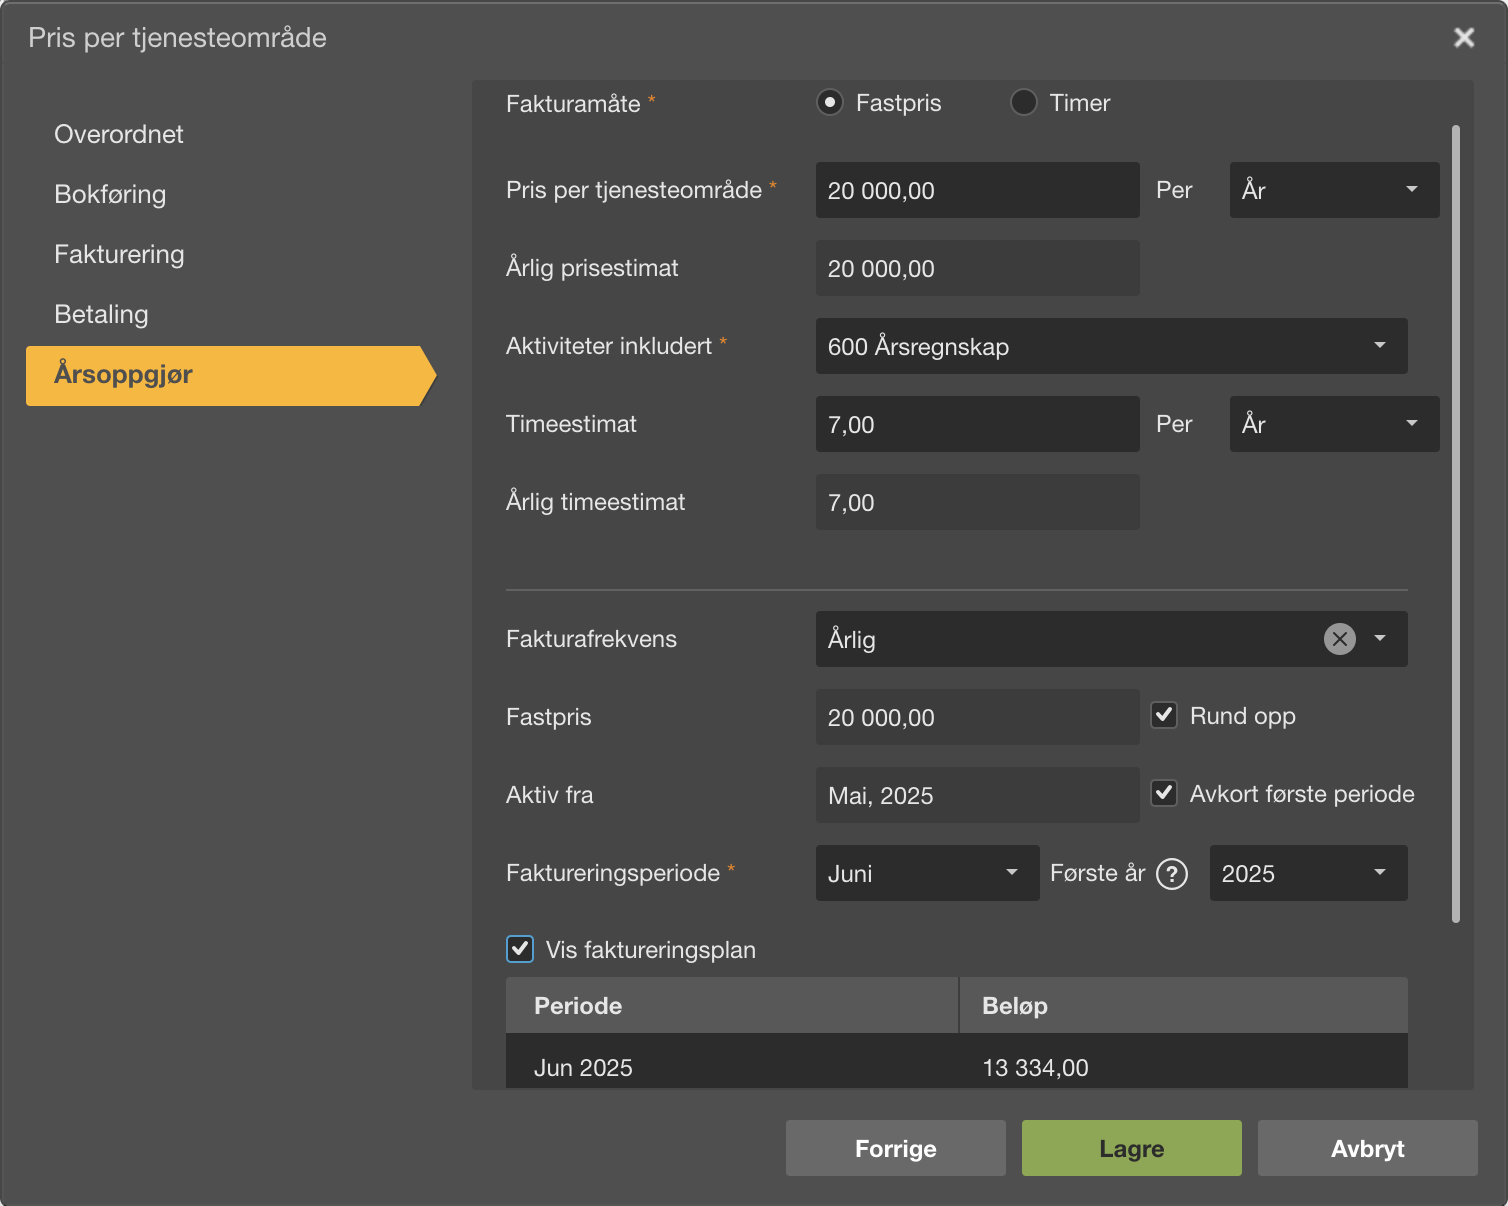This screenshot has height=1206, width=1508.
Task: Clear the Fakturafrekvens value with the X icon
Action: point(1339,639)
